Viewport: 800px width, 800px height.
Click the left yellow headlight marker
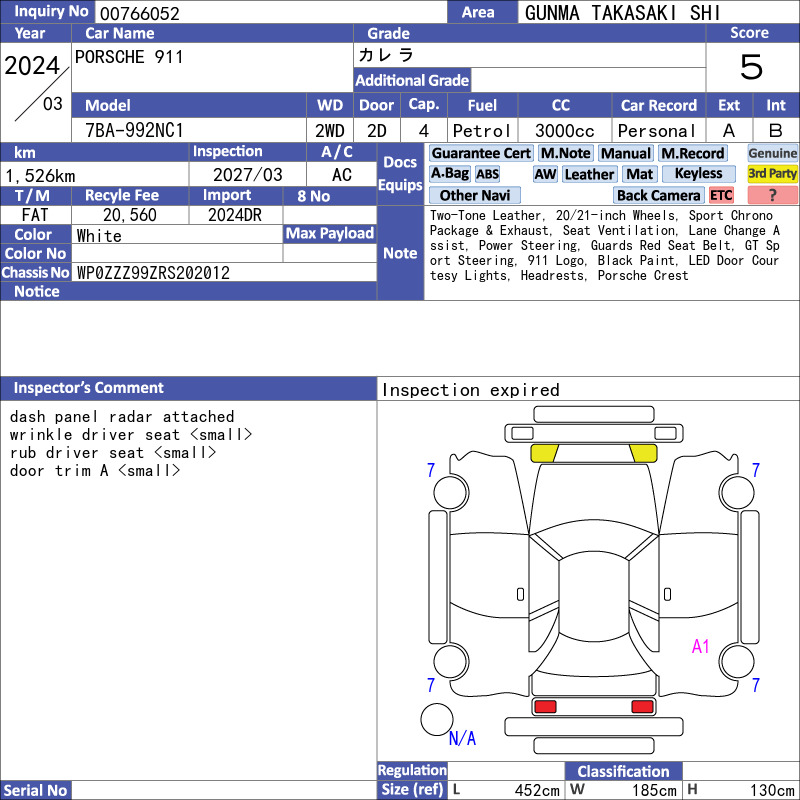(544, 453)
